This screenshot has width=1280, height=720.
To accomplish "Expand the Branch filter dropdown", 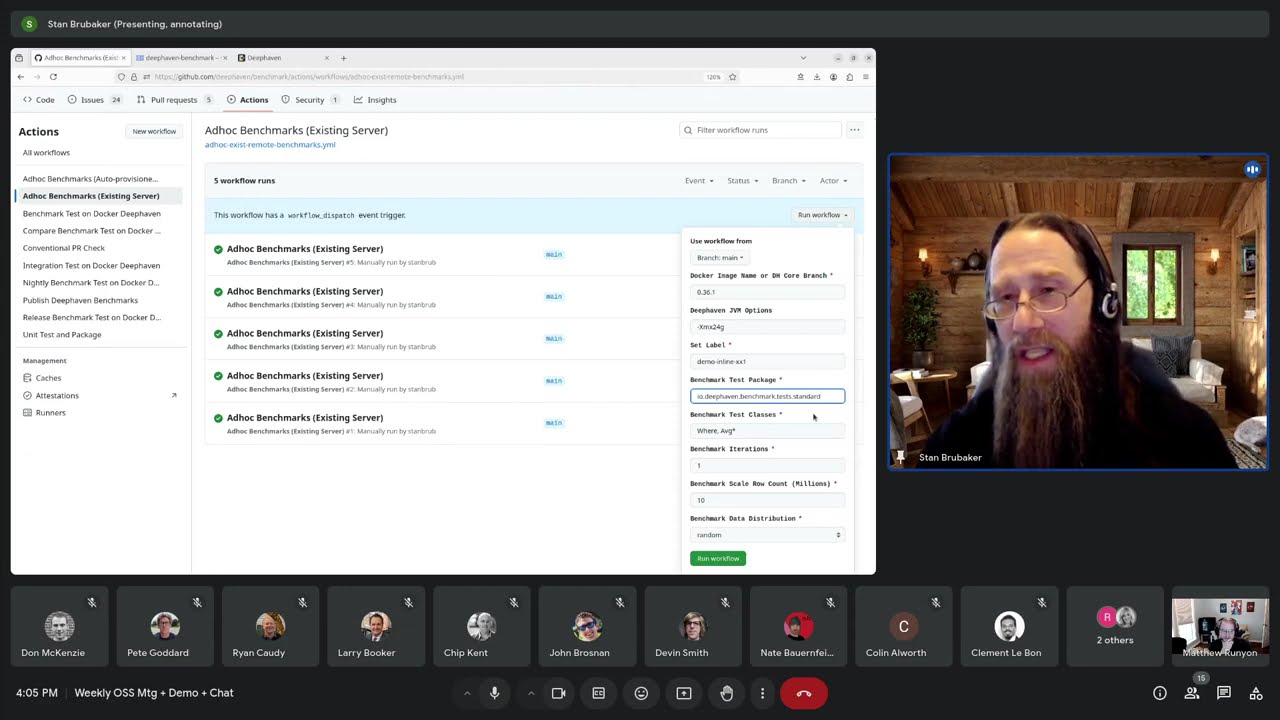I will pos(788,181).
